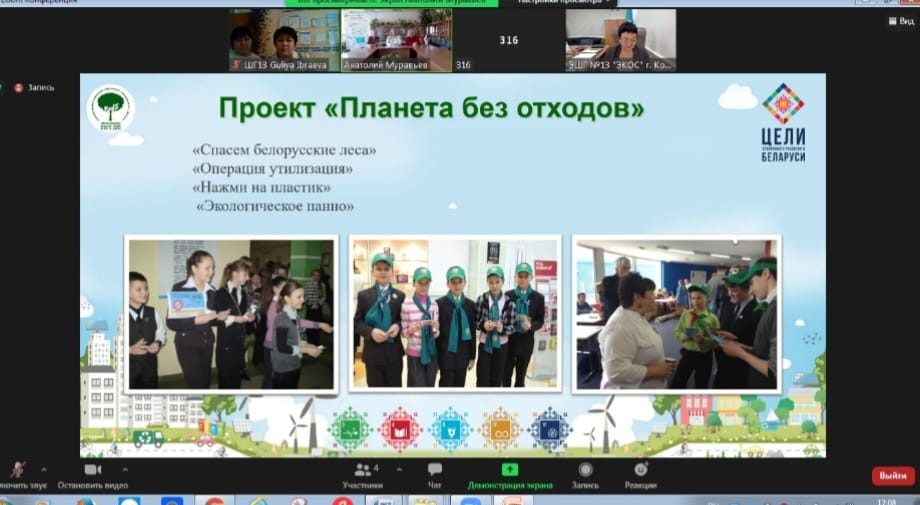
Task: Click the green SDG ornament icon on slide
Action: point(350,430)
